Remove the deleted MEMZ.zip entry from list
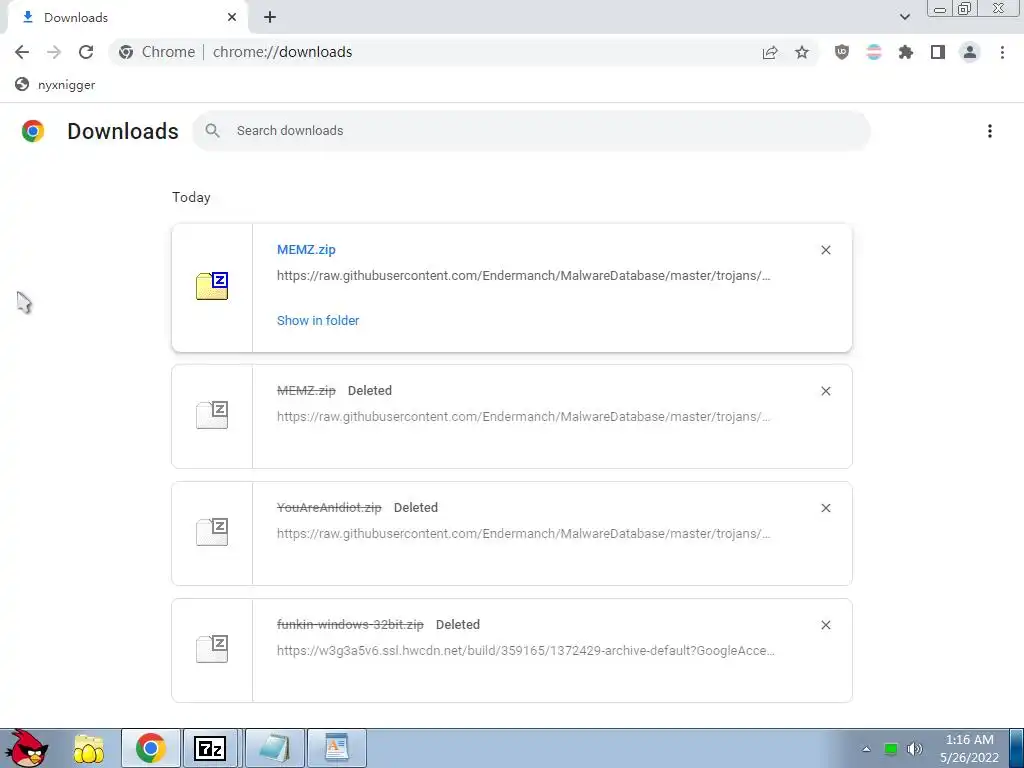Screen dimensions: 1024x768 [825, 391]
